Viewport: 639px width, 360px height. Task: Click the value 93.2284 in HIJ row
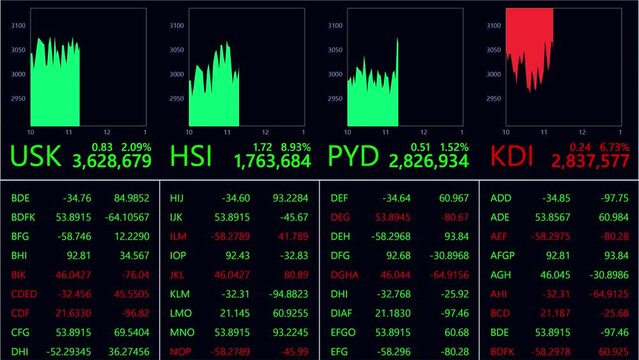[291, 198]
